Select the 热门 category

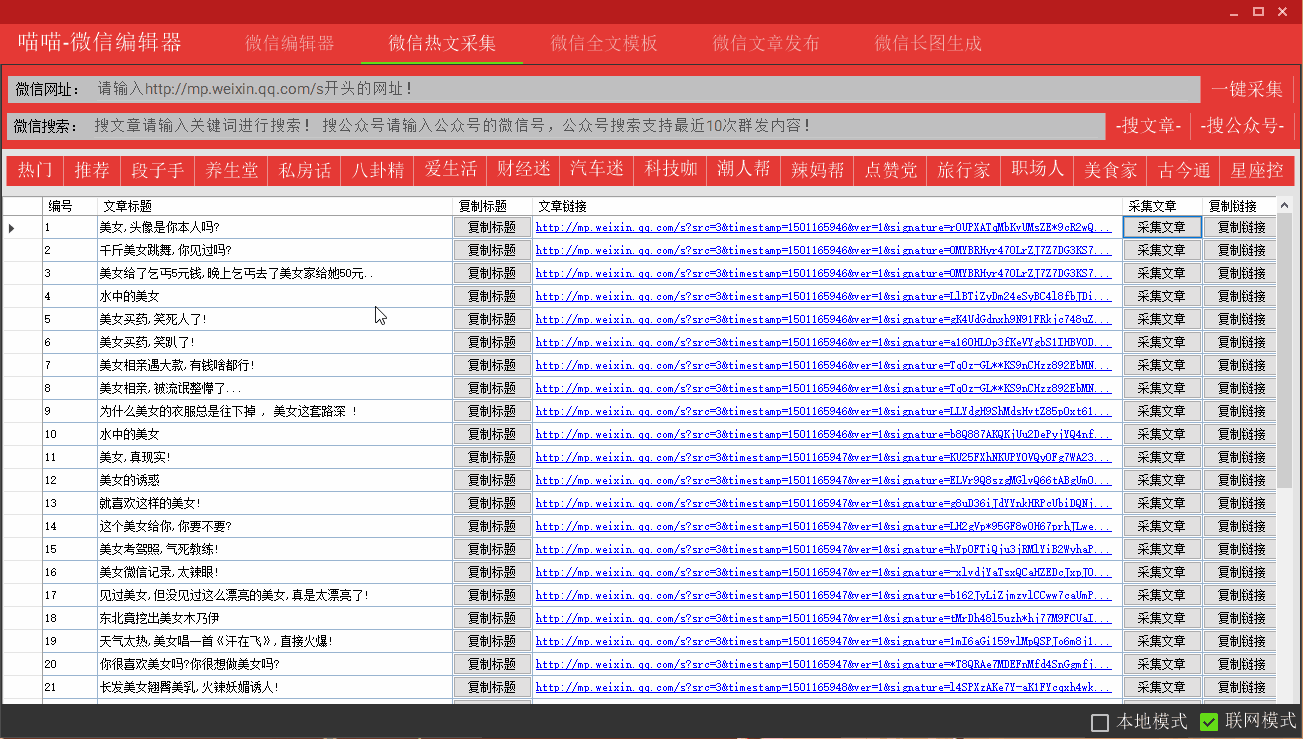[x=36, y=170]
